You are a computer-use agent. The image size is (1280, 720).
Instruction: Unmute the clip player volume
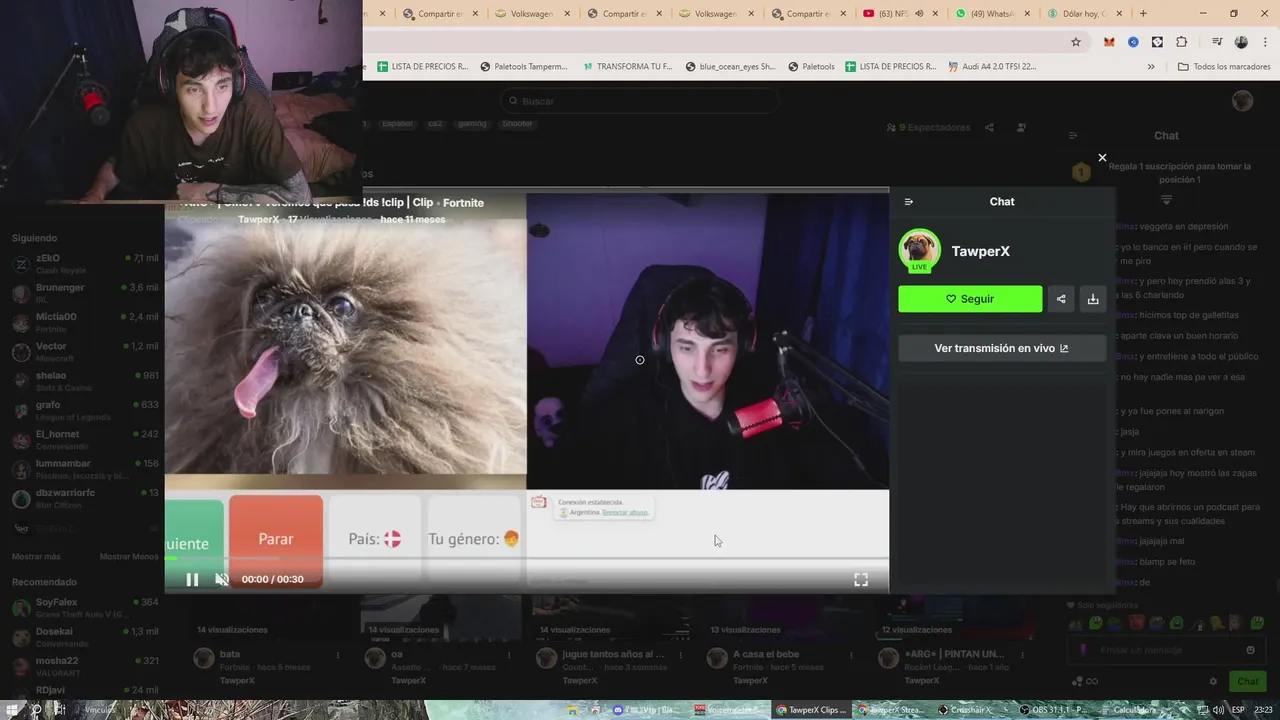tap(222, 579)
